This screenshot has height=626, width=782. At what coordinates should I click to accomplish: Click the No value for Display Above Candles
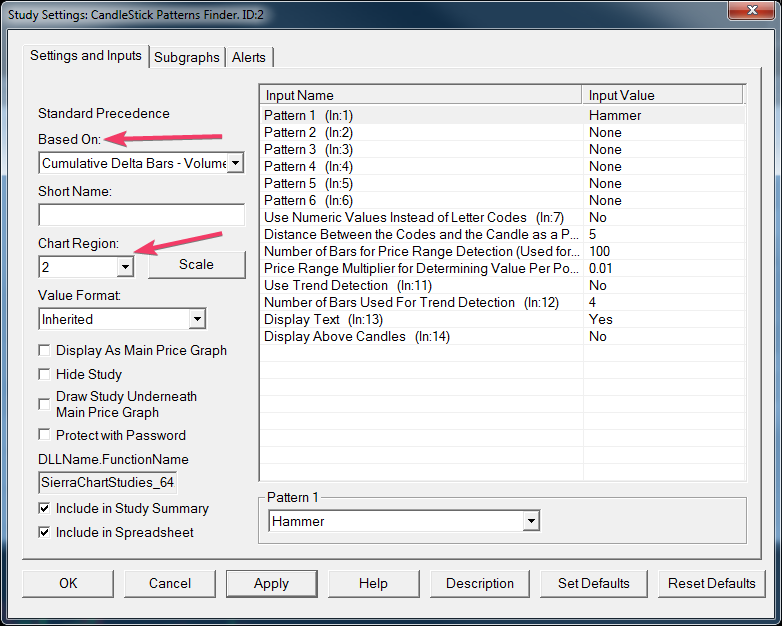click(x=597, y=336)
